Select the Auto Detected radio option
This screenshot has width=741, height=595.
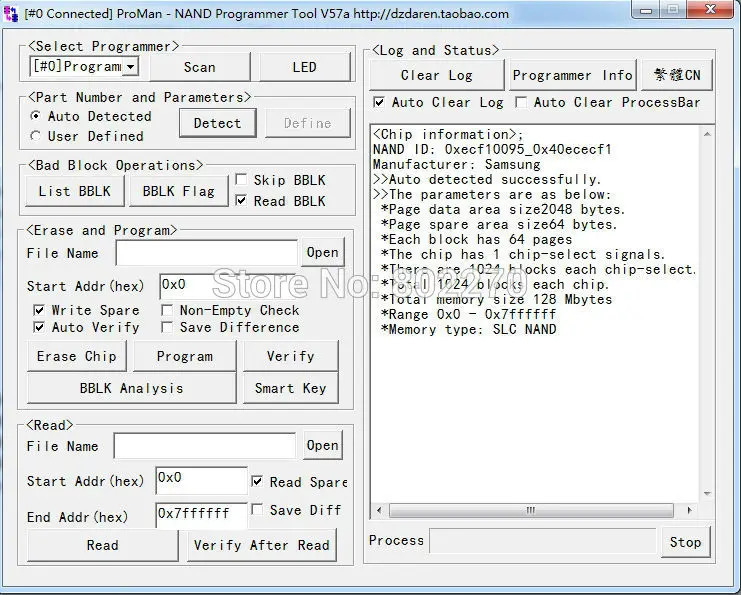tap(36, 117)
